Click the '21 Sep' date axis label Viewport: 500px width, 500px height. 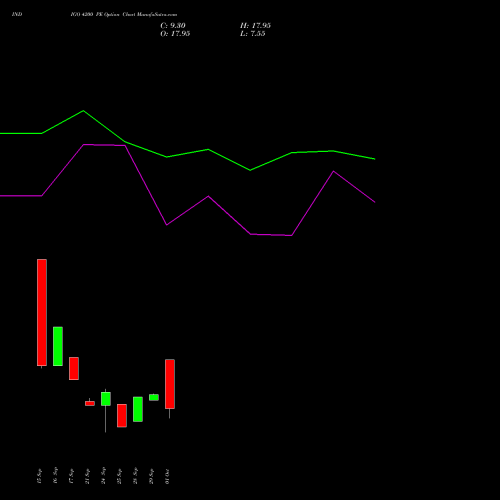[87, 476]
